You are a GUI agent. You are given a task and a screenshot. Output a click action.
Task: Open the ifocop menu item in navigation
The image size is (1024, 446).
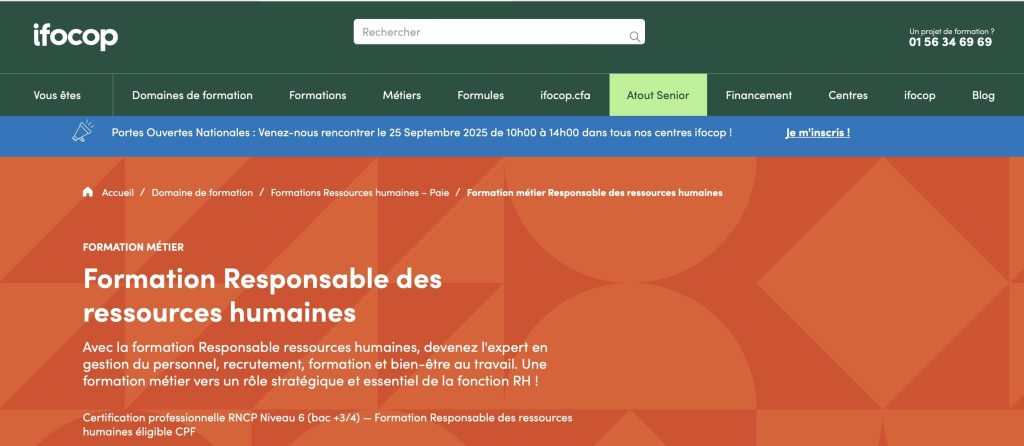pyautogui.click(x=920, y=95)
